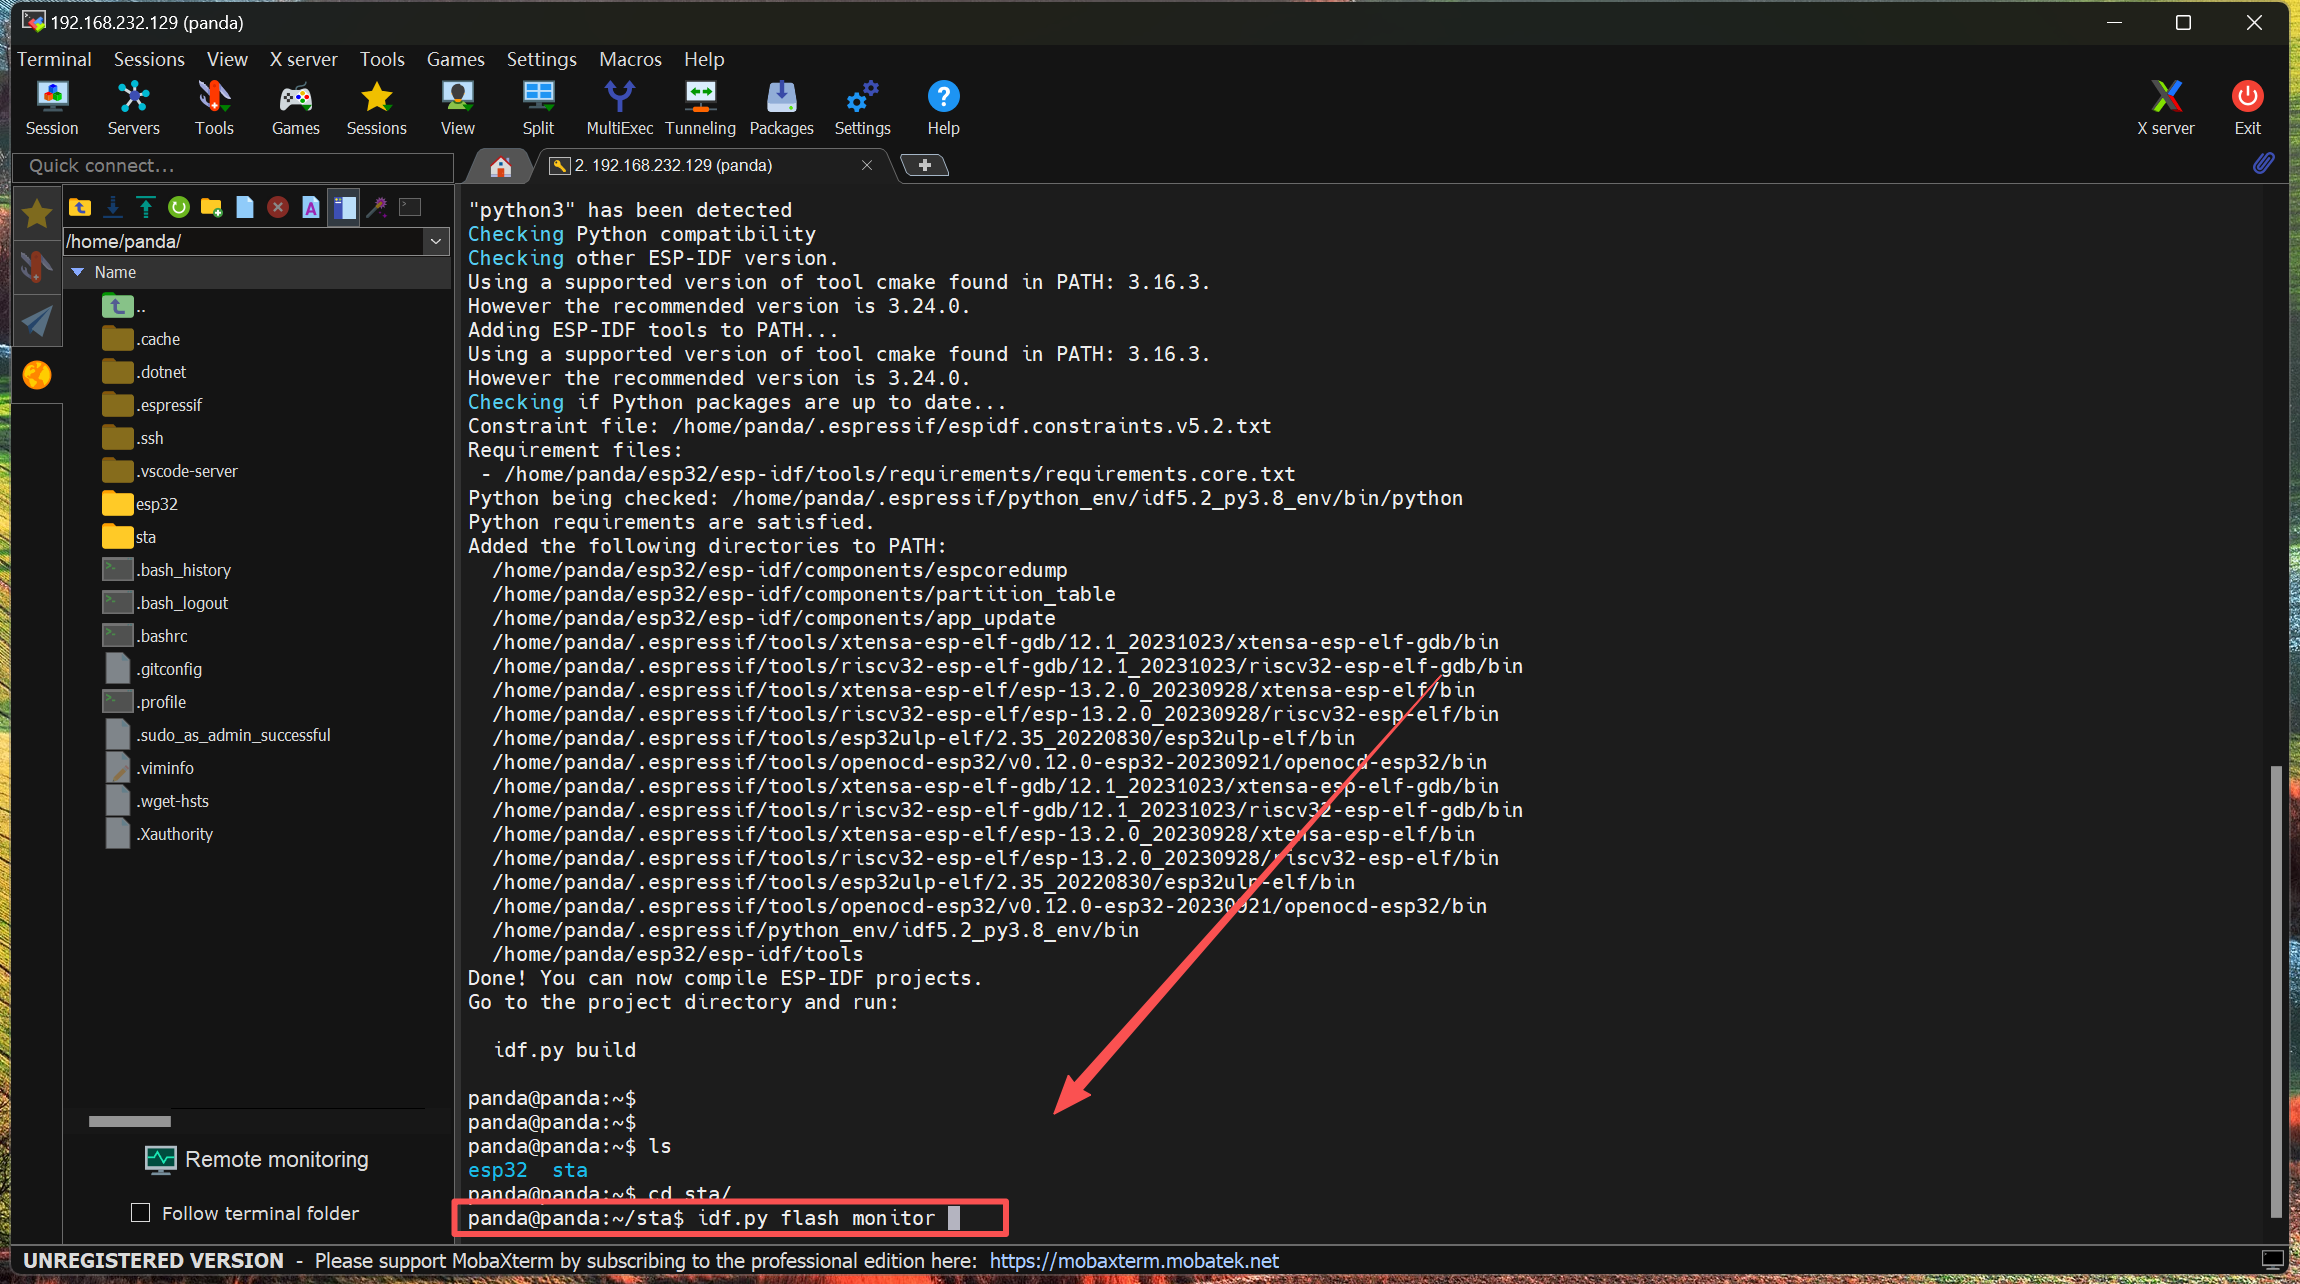Click Remote monitoring button

pos(257,1159)
